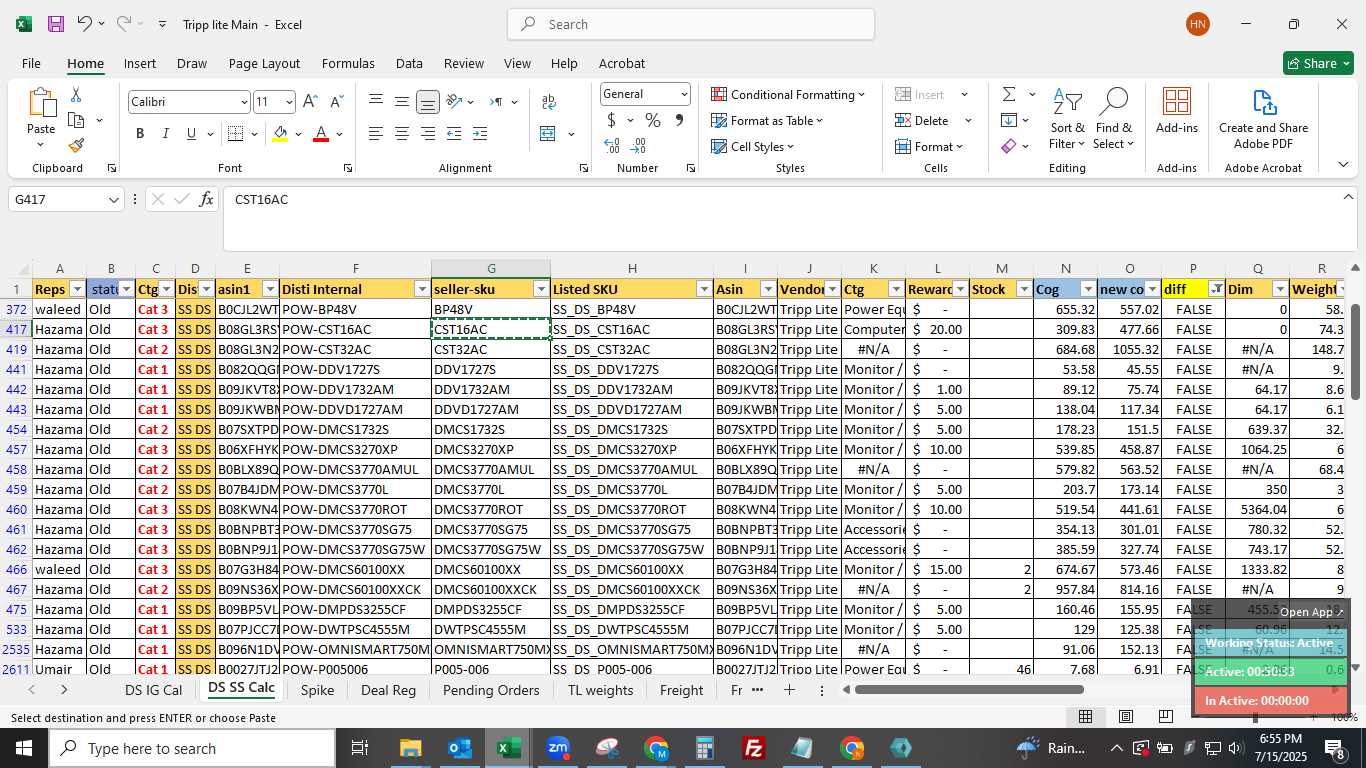Image resolution: width=1366 pixels, height=768 pixels.
Task: Apply Comma Style format
Action: coord(680,120)
